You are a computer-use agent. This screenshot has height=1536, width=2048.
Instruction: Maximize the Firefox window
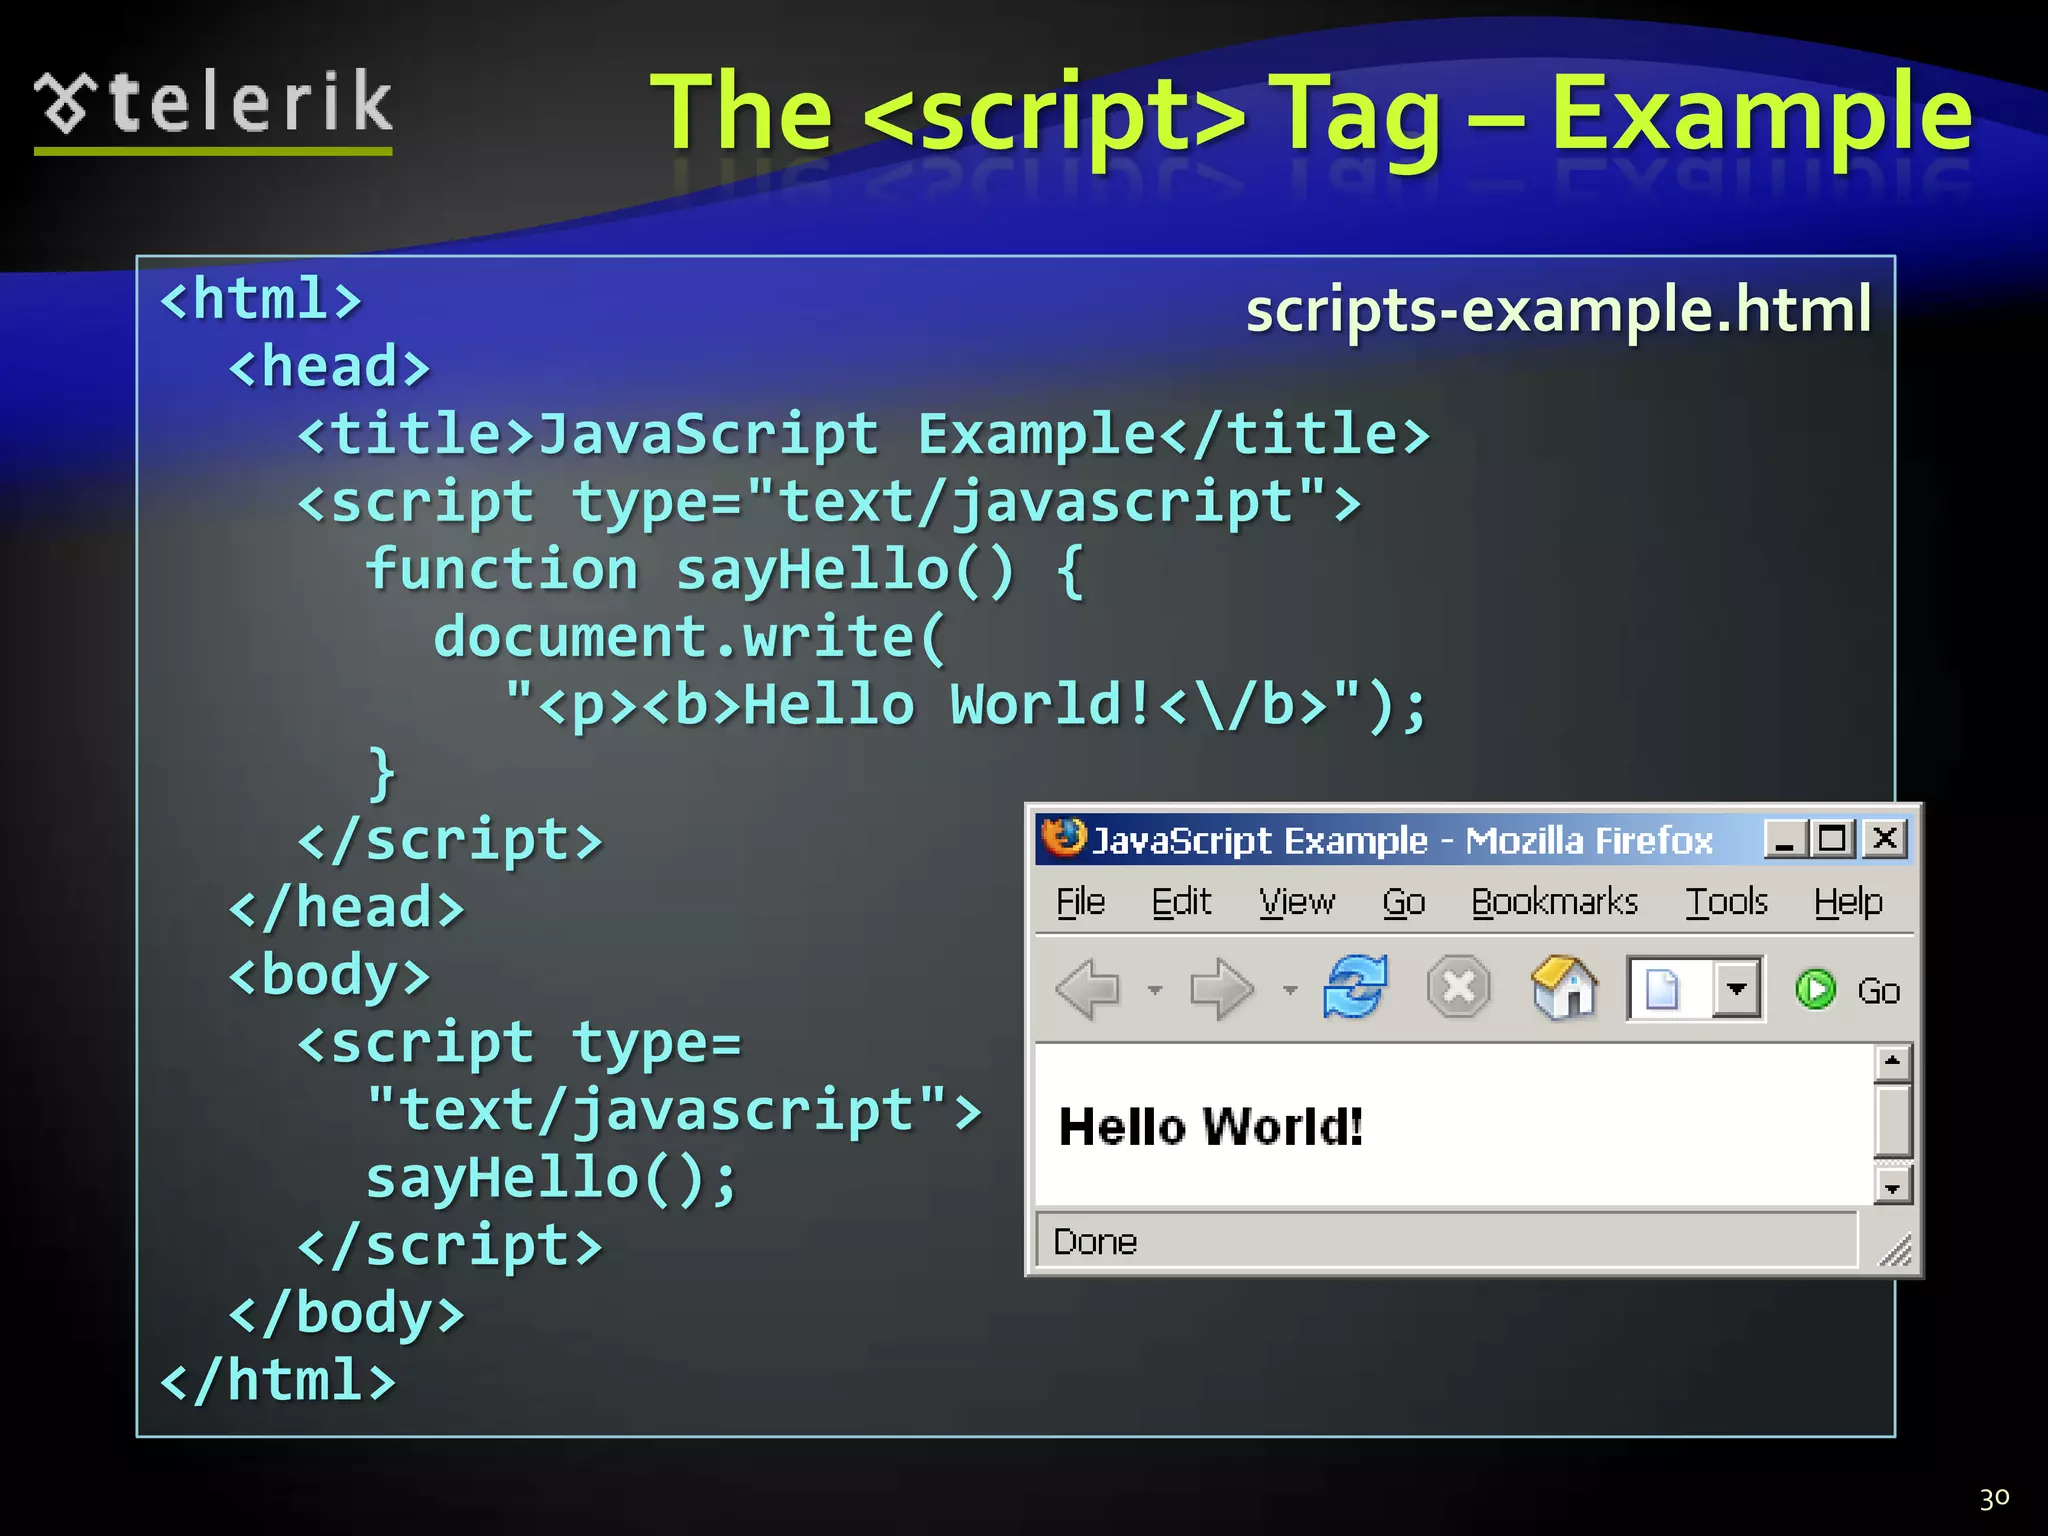tap(1832, 838)
